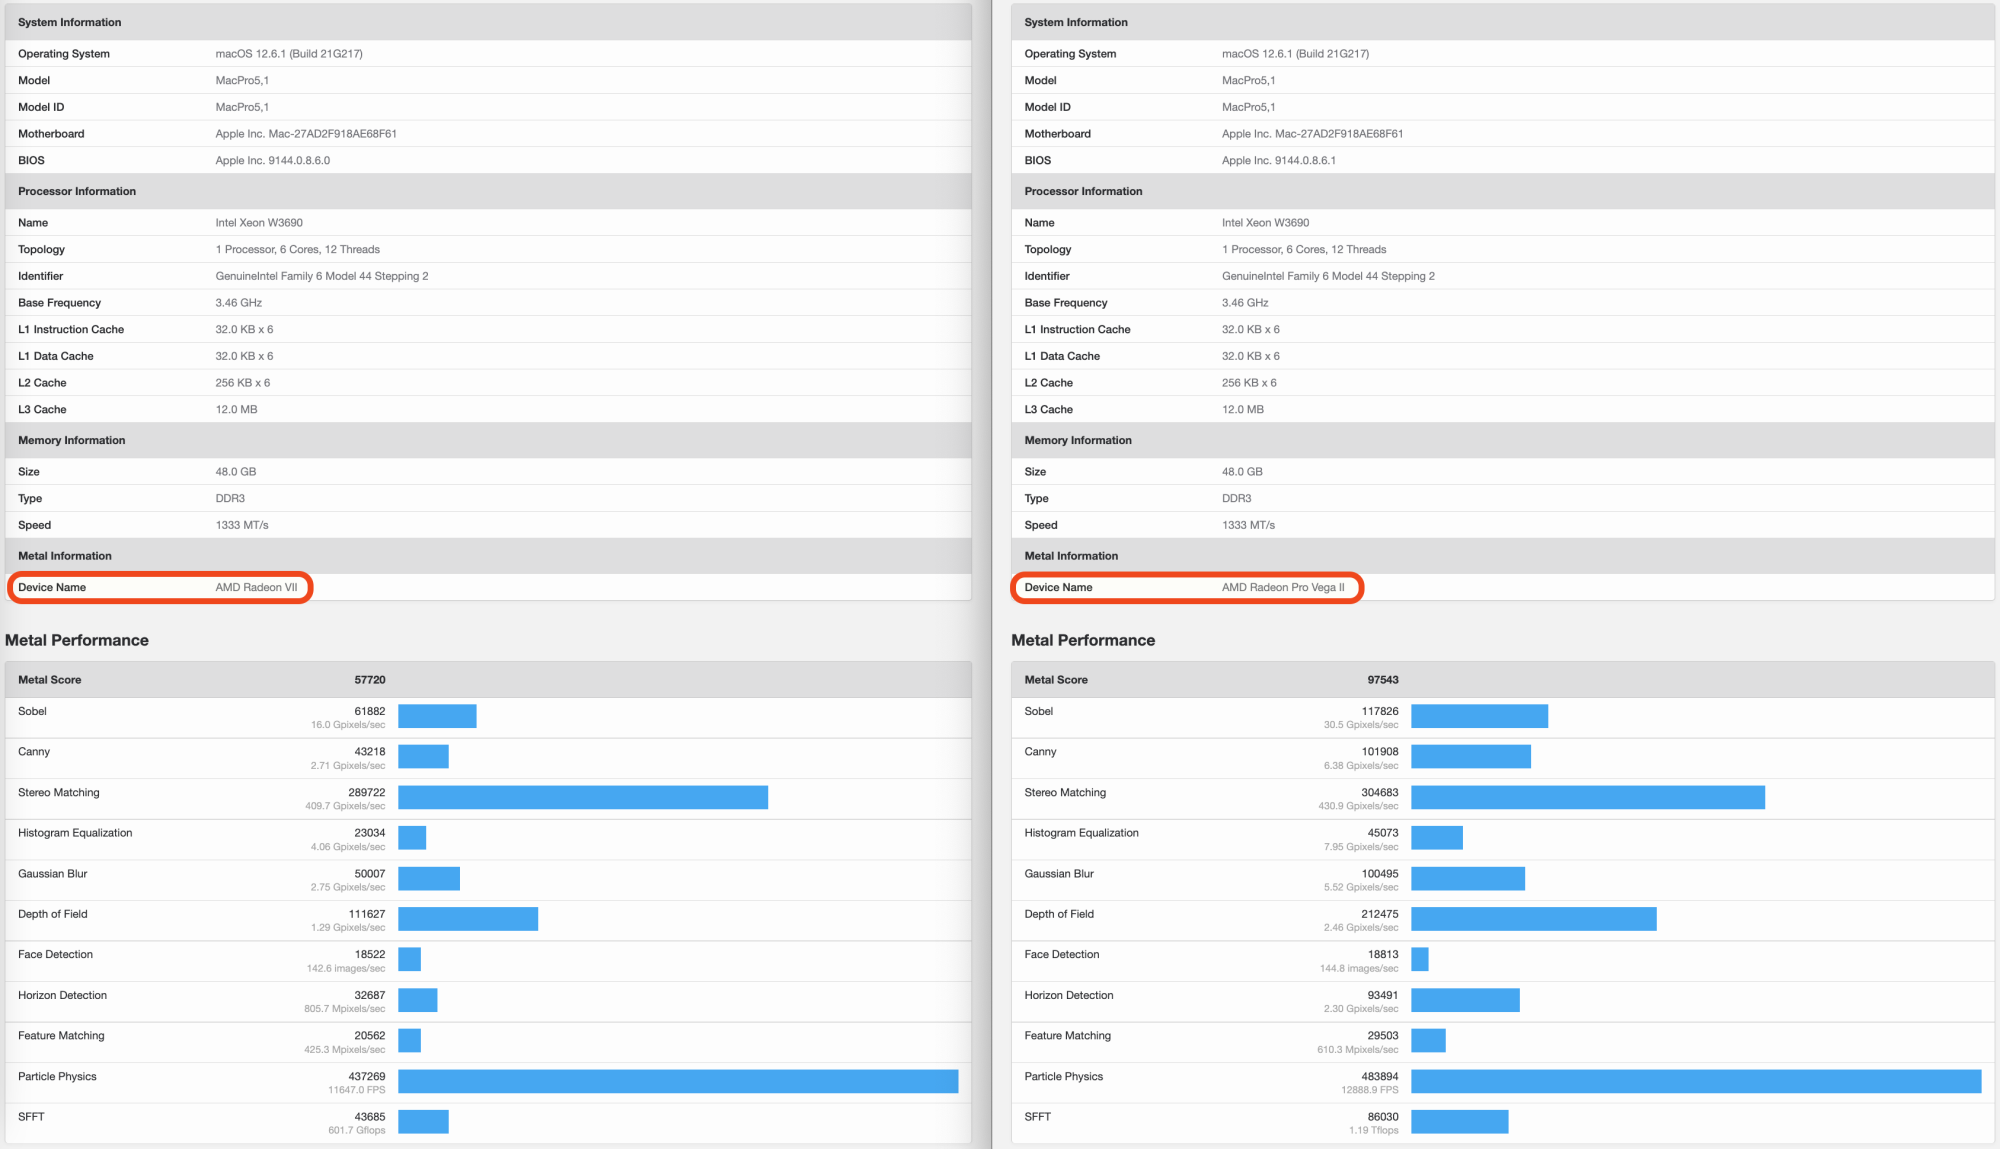This screenshot has width=2000, height=1149.
Task: Click the AMD Radeon Pro Vega II device name
Action: coord(1282,587)
